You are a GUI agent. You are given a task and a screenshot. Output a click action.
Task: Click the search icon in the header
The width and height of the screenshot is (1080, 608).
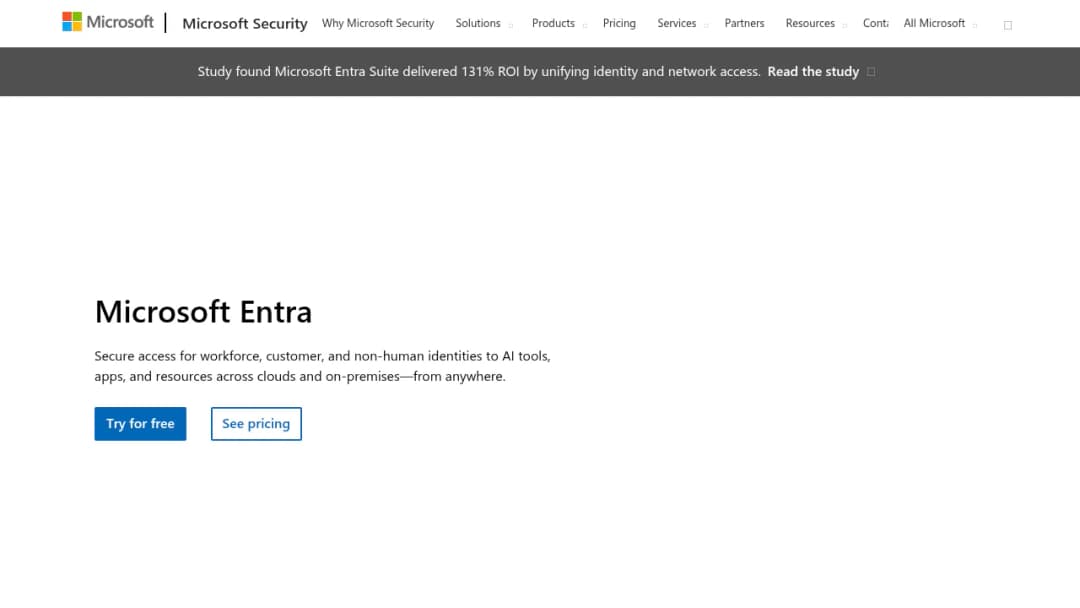1008,25
